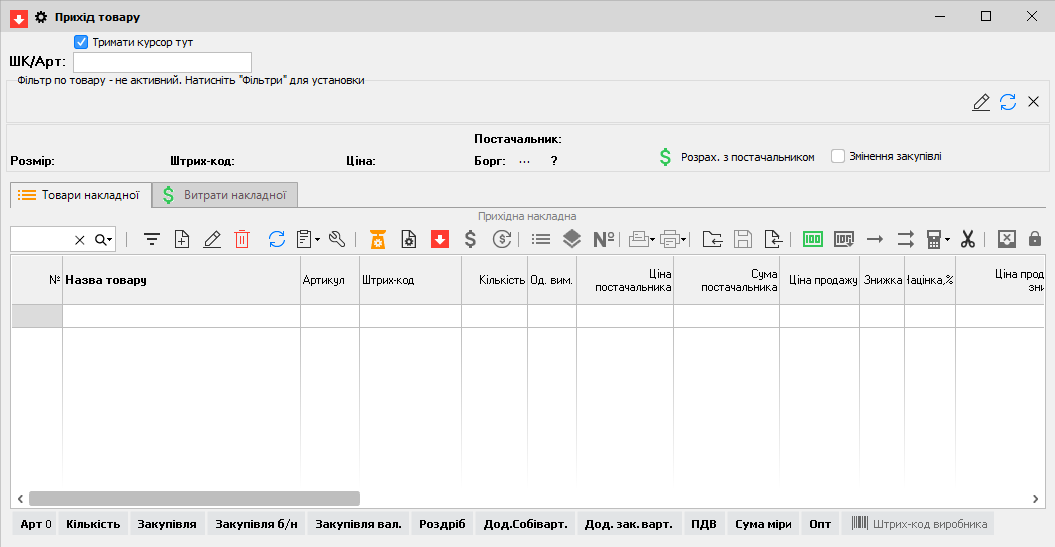Click the padlock icon in toolbar
Screen dimensions: 1055x547
tap(1035, 239)
